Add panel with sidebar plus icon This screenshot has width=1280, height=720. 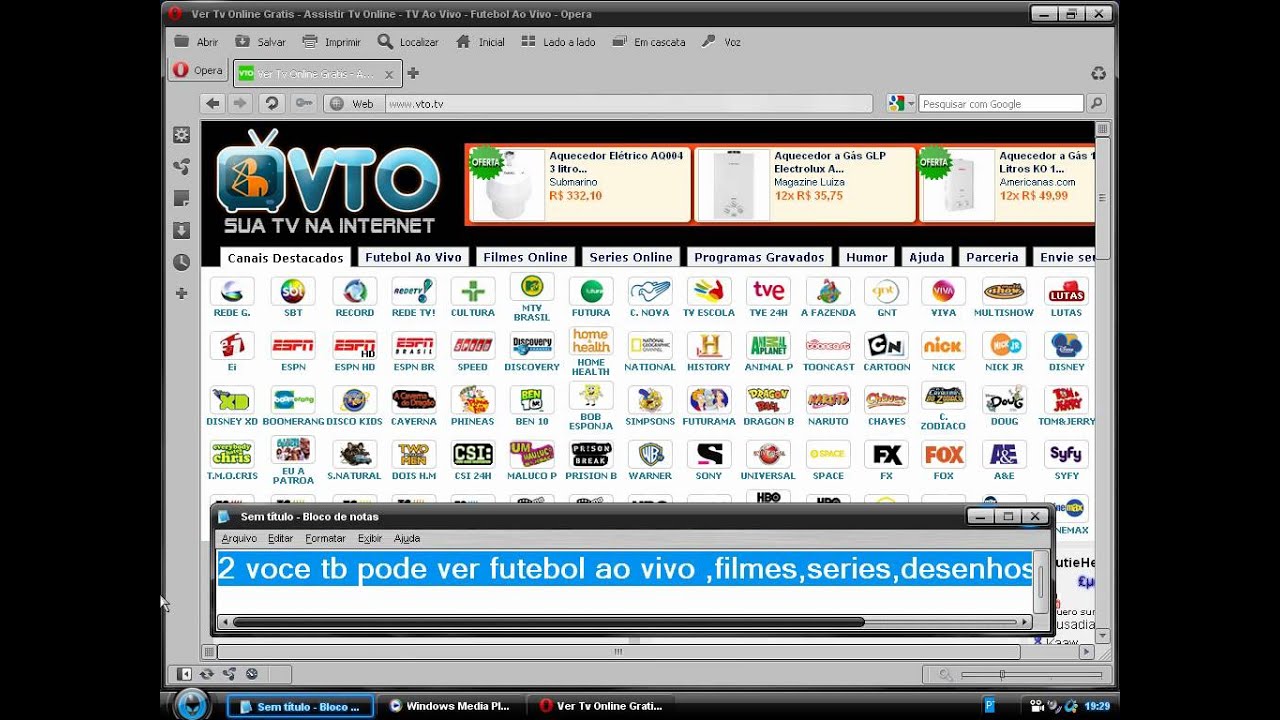click(181, 293)
